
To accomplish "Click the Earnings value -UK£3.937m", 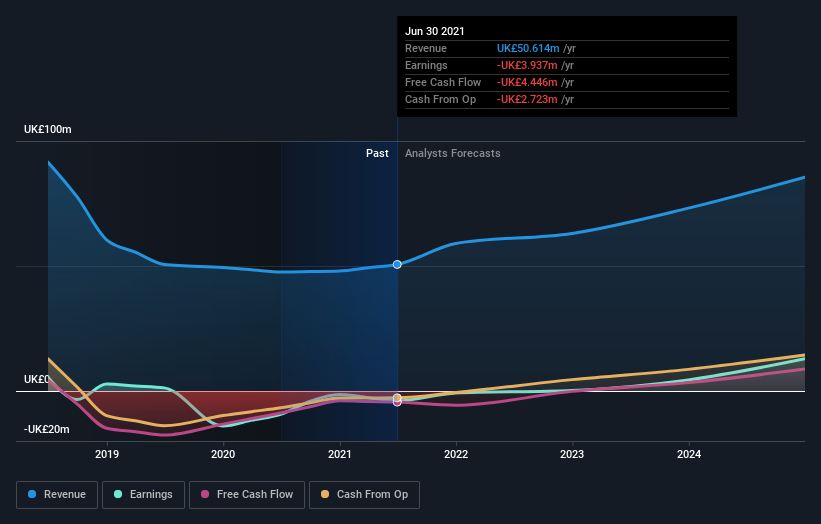I will coord(527,65).
